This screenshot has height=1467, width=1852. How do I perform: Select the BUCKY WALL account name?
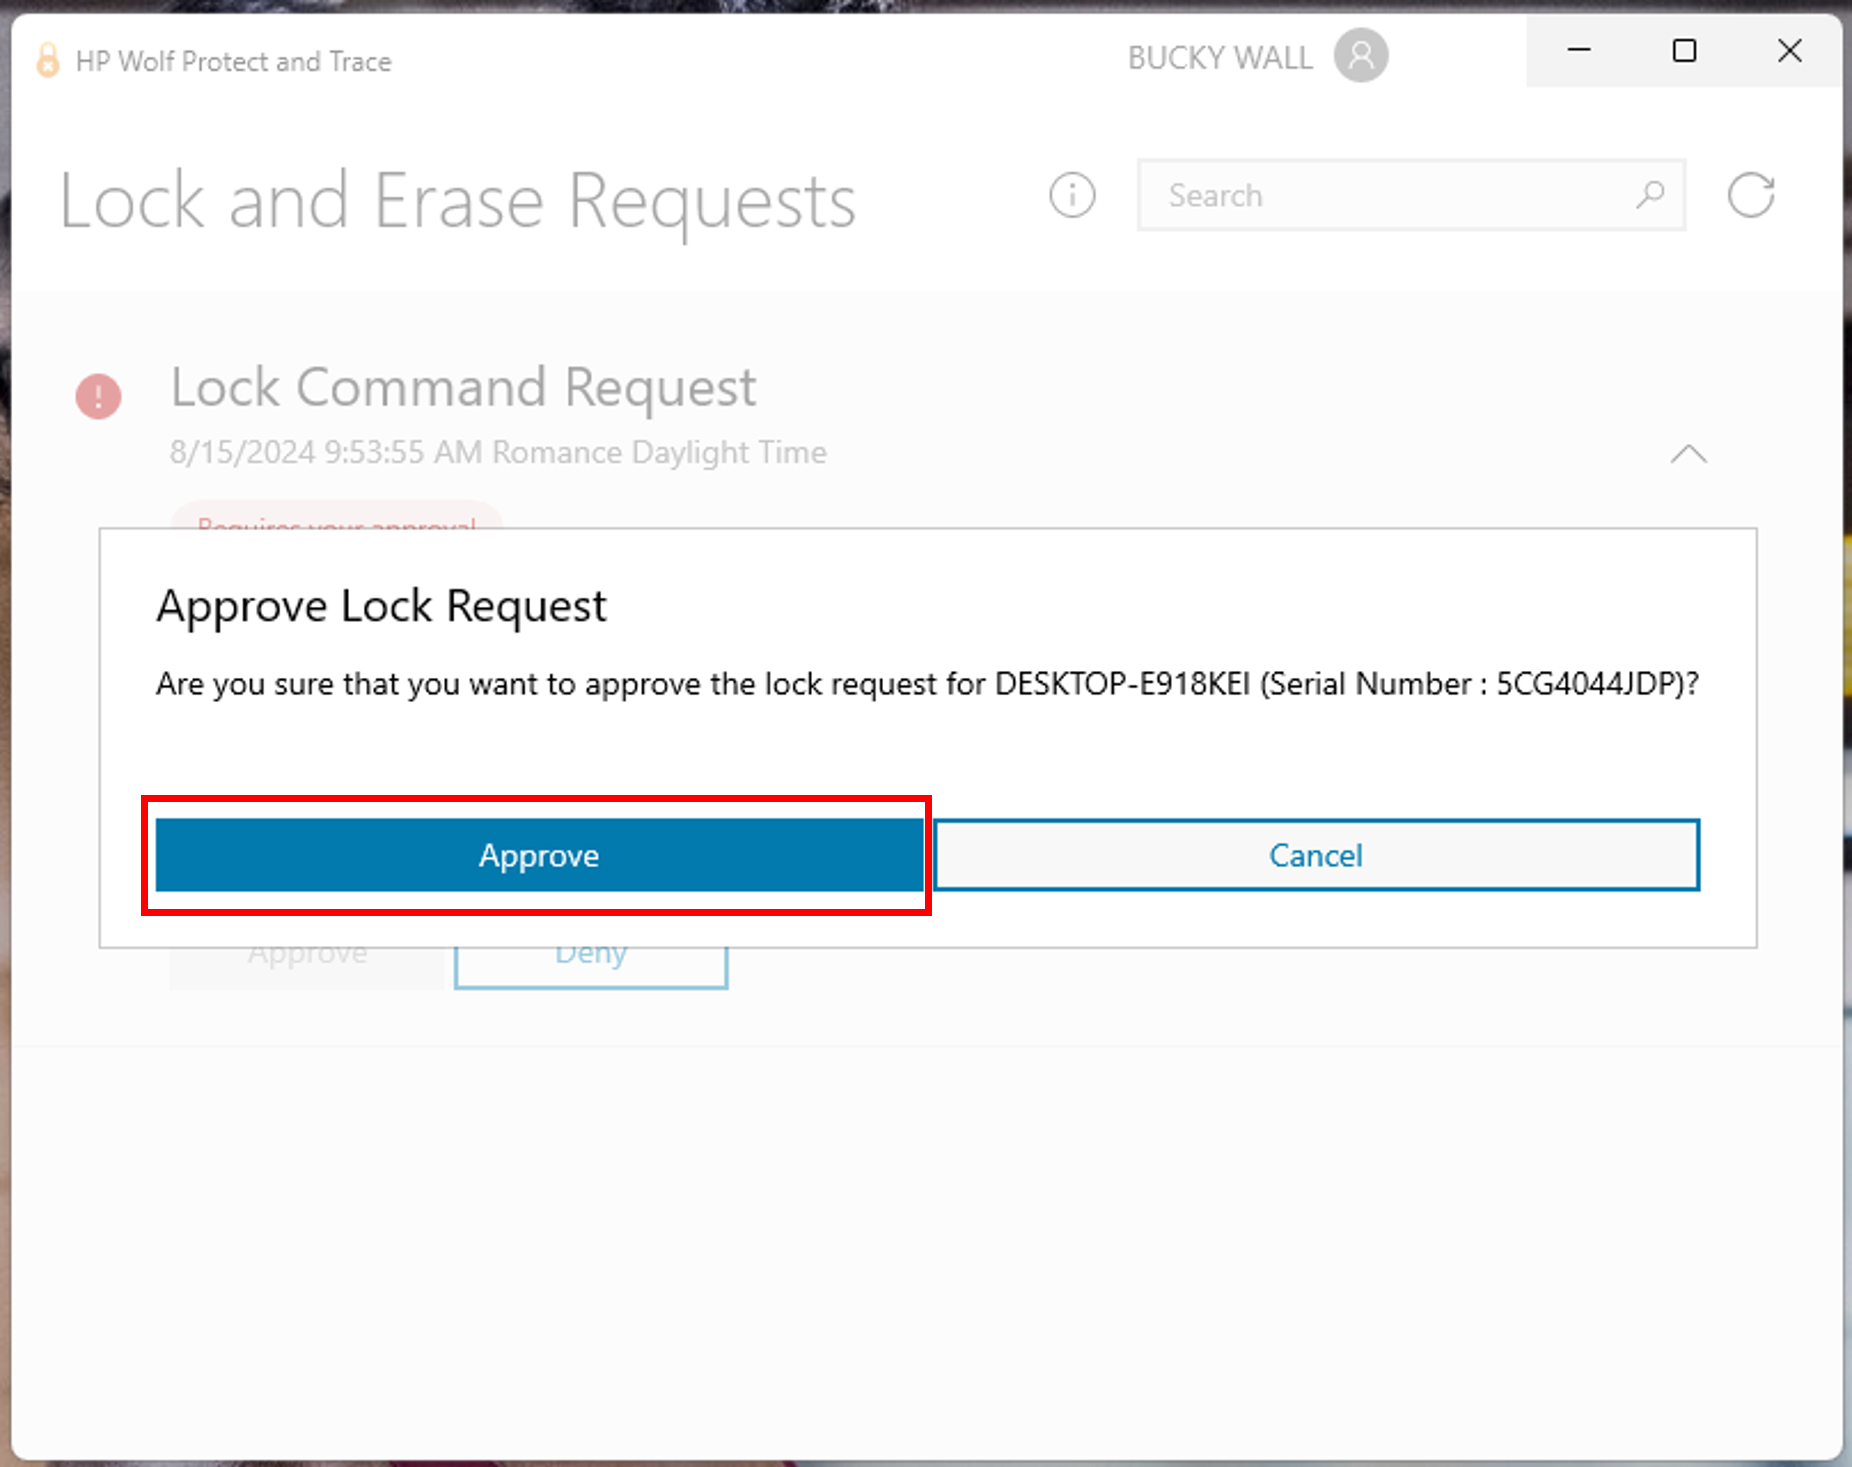click(x=1220, y=56)
